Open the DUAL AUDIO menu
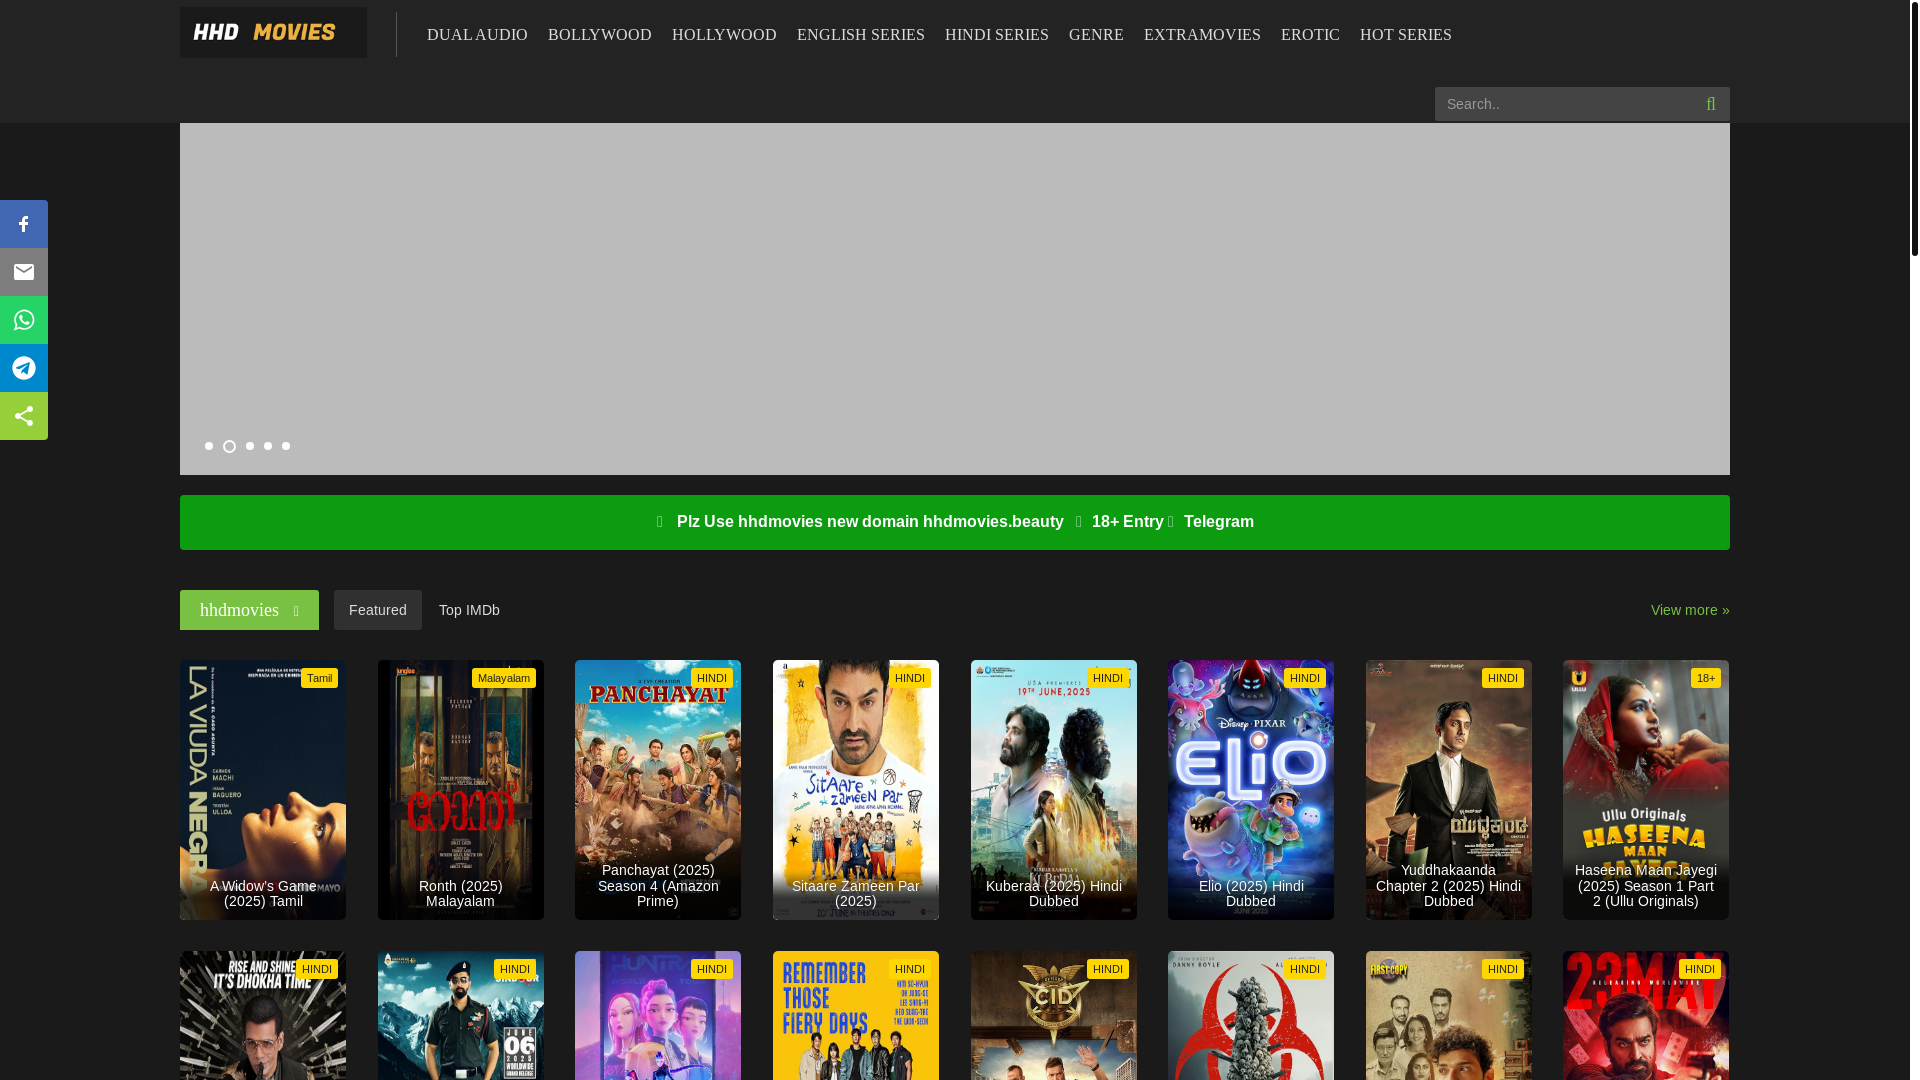This screenshot has width=1920, height=1080. point(477,35)
